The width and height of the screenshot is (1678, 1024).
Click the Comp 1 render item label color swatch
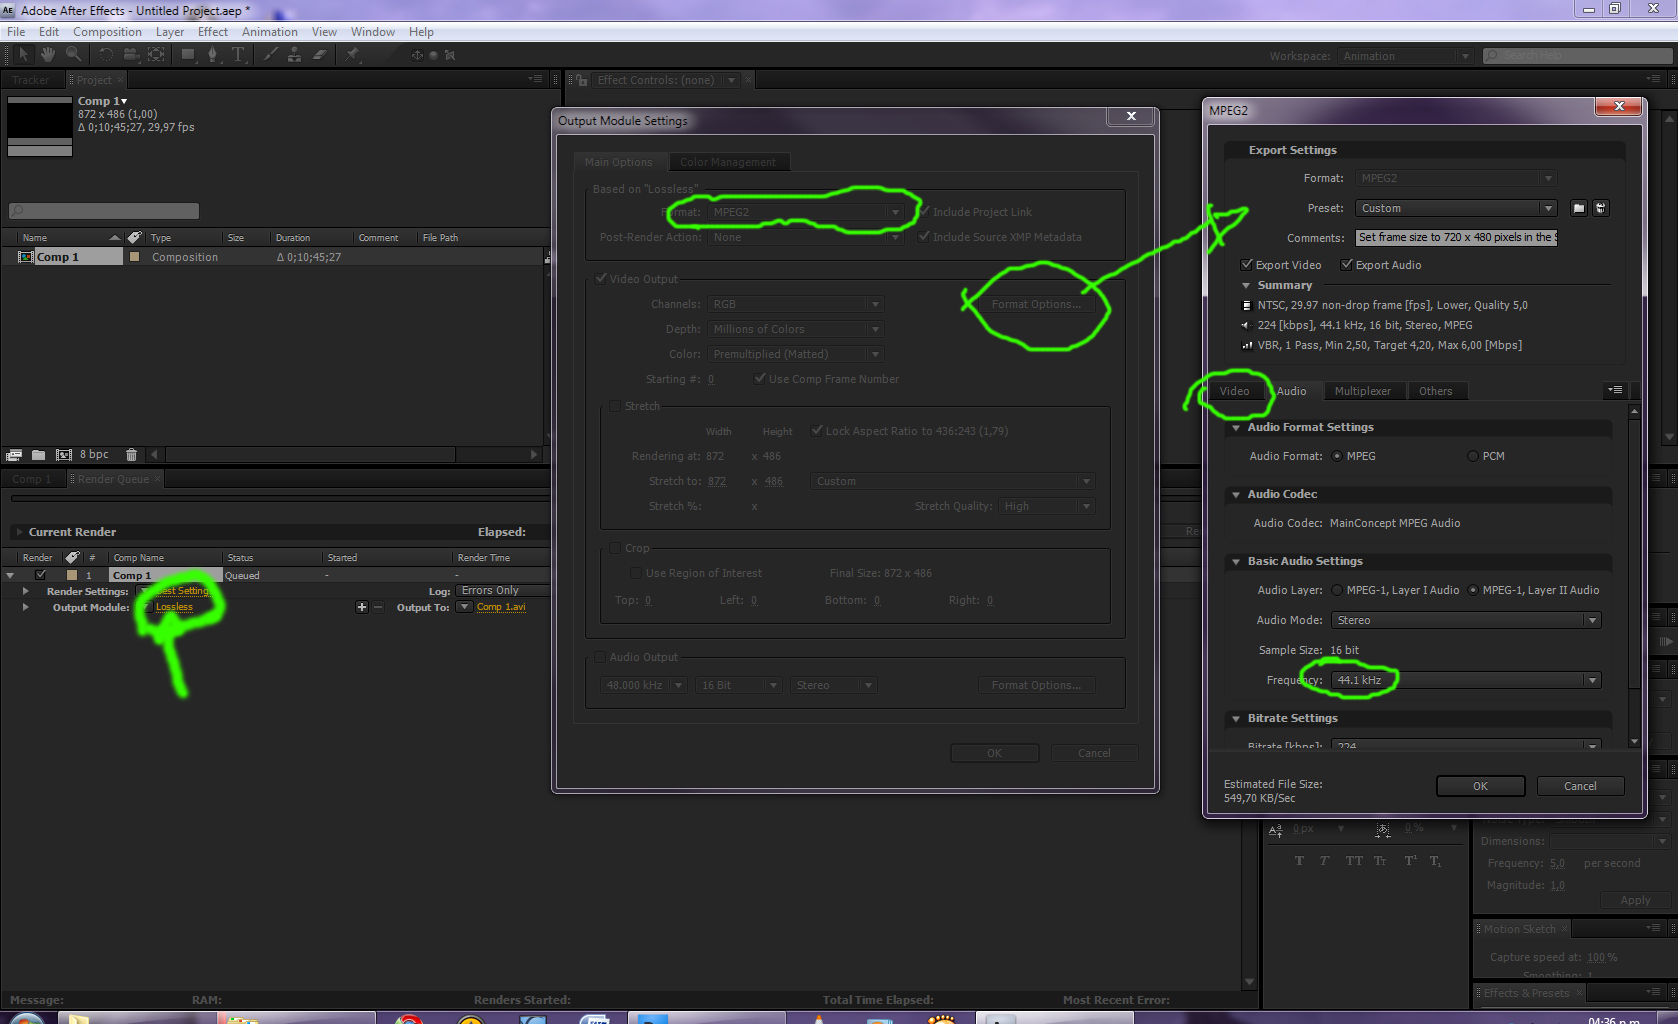point(72,575)
